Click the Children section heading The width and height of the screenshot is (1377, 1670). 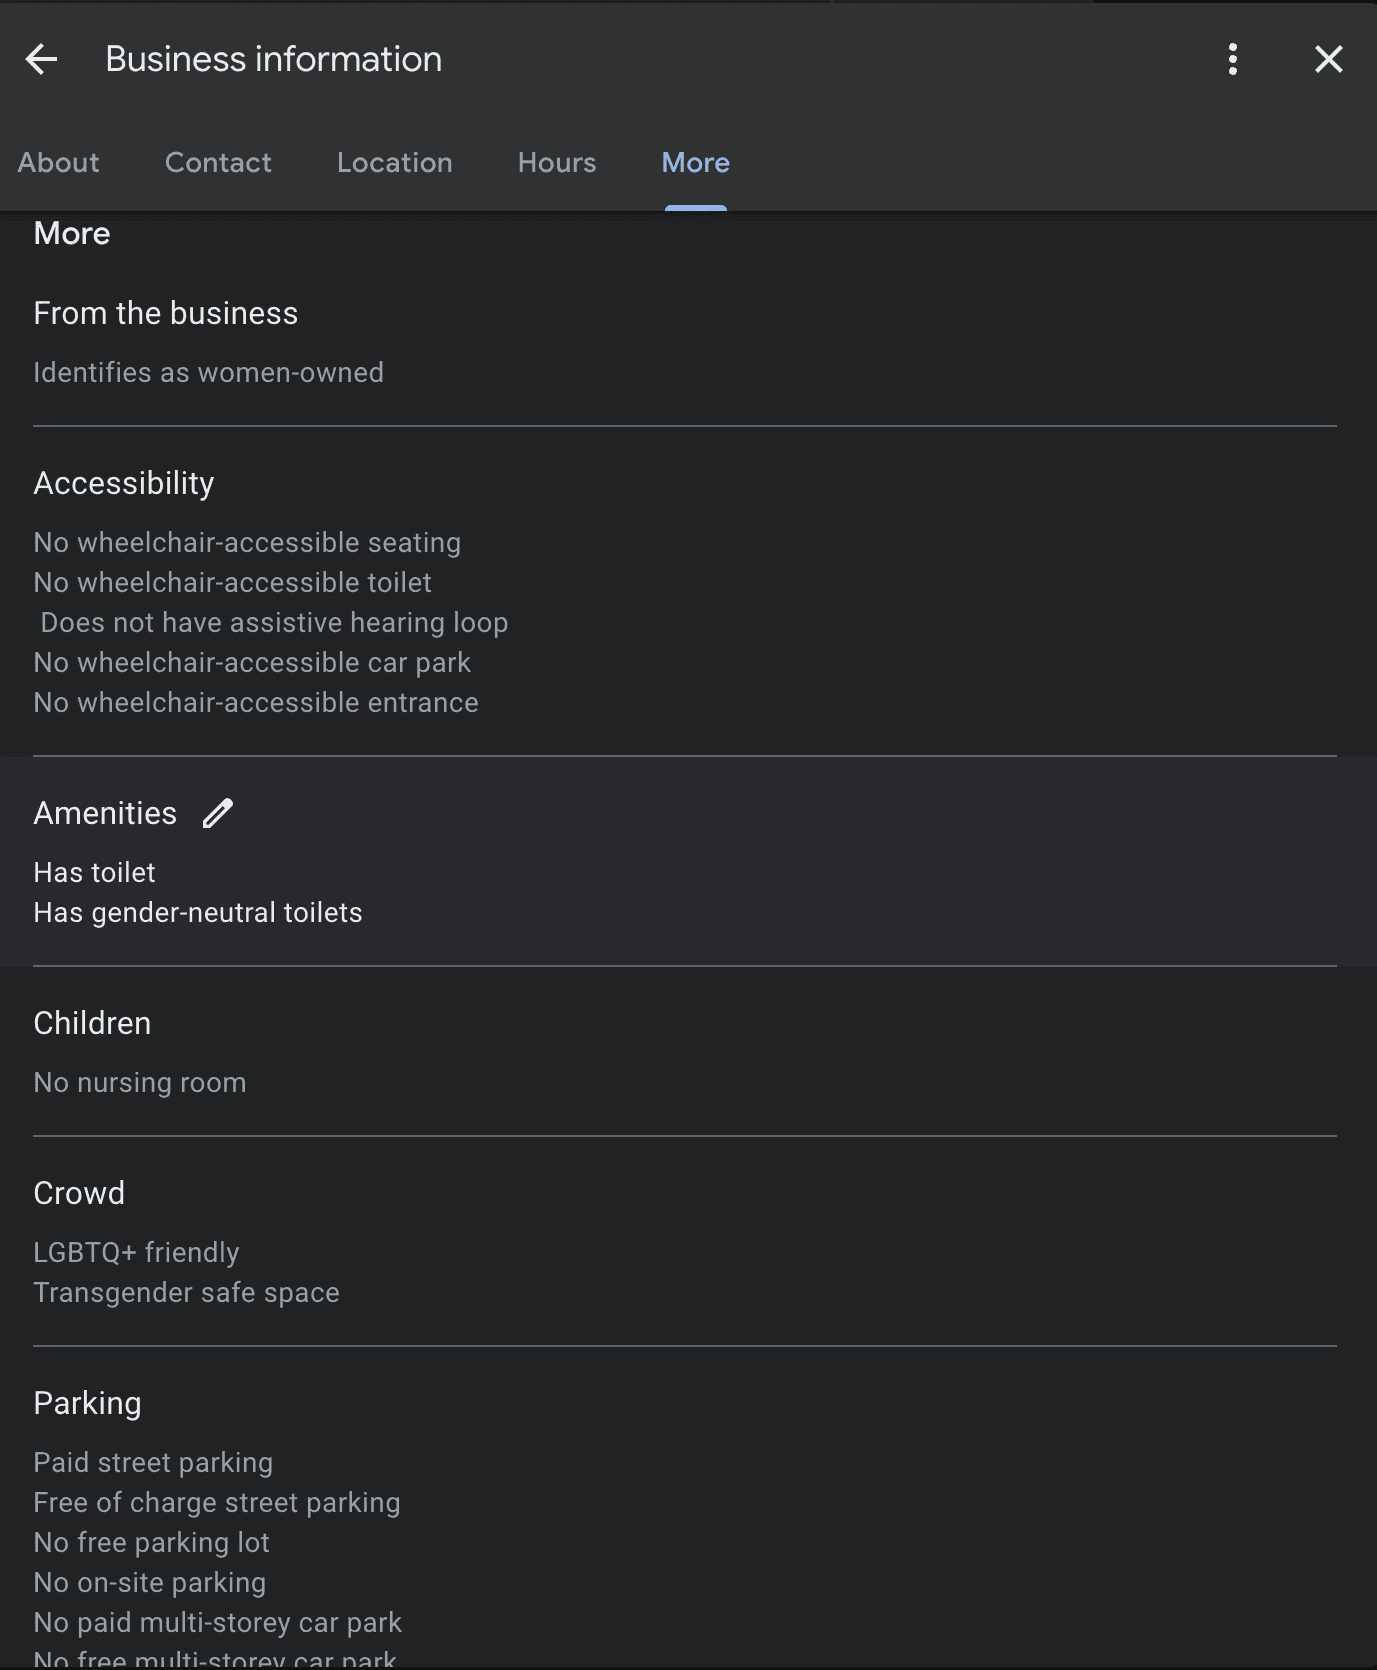pyautogui.click(x=92, y=1023)
